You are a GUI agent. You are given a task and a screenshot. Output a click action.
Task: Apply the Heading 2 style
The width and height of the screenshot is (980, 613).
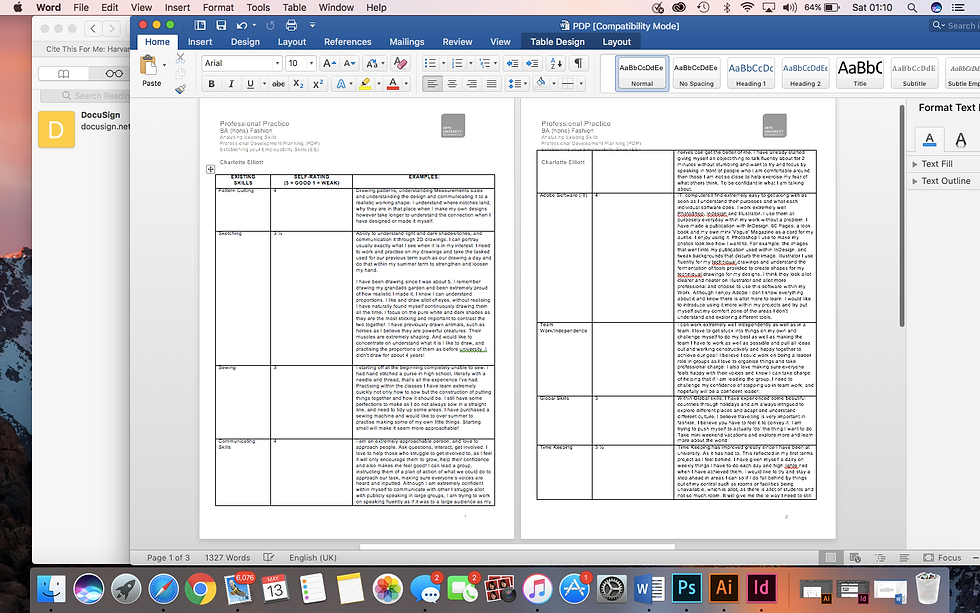click(805, 73)
